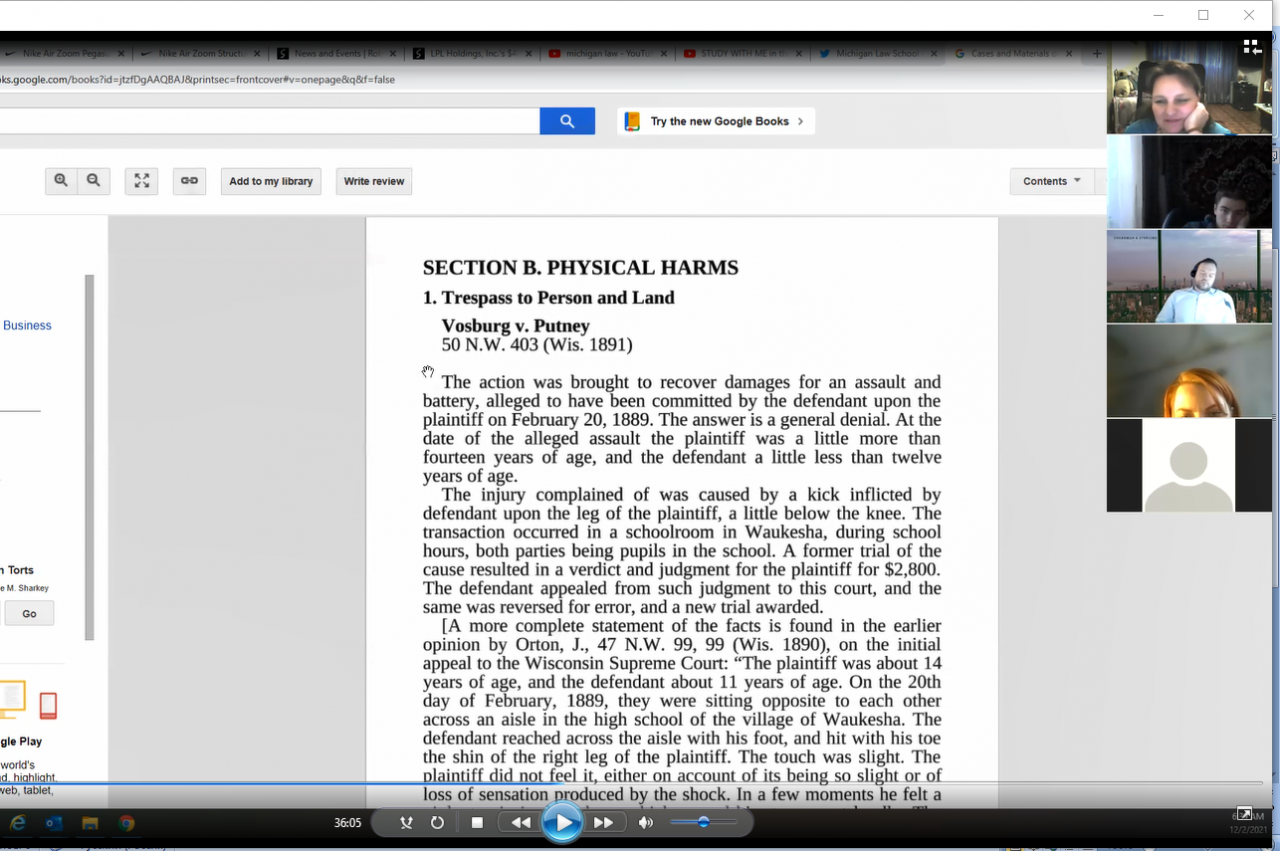Image resolution: width=1280 pixels, height=851 pixels.
Task: Enter fullscreen book view
Action: pyautogui.click(x=142, y=181)
